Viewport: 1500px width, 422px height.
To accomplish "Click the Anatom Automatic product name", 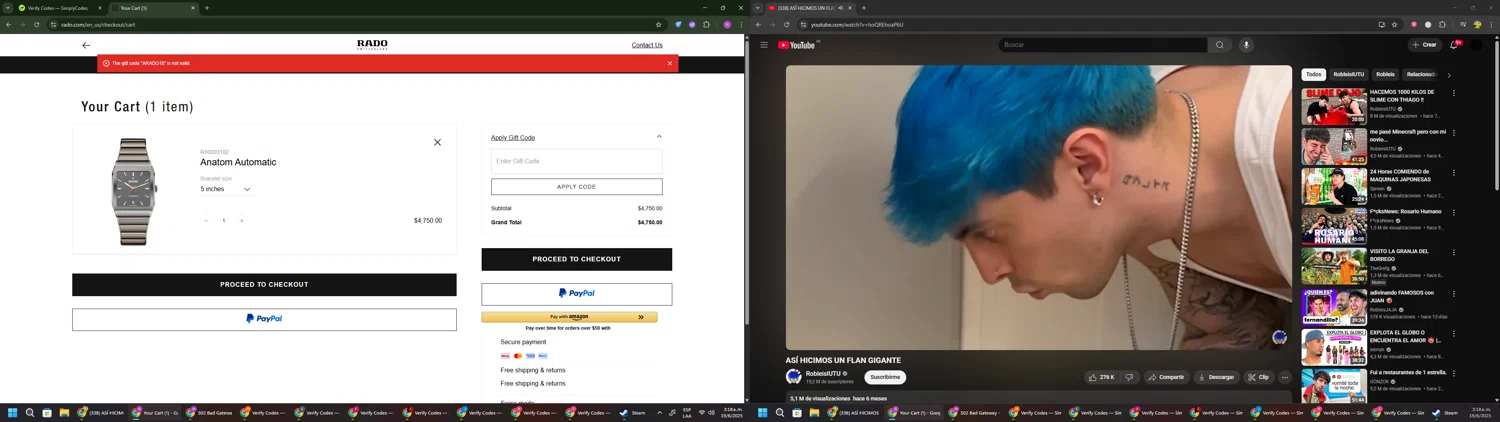I will point(238,162).
